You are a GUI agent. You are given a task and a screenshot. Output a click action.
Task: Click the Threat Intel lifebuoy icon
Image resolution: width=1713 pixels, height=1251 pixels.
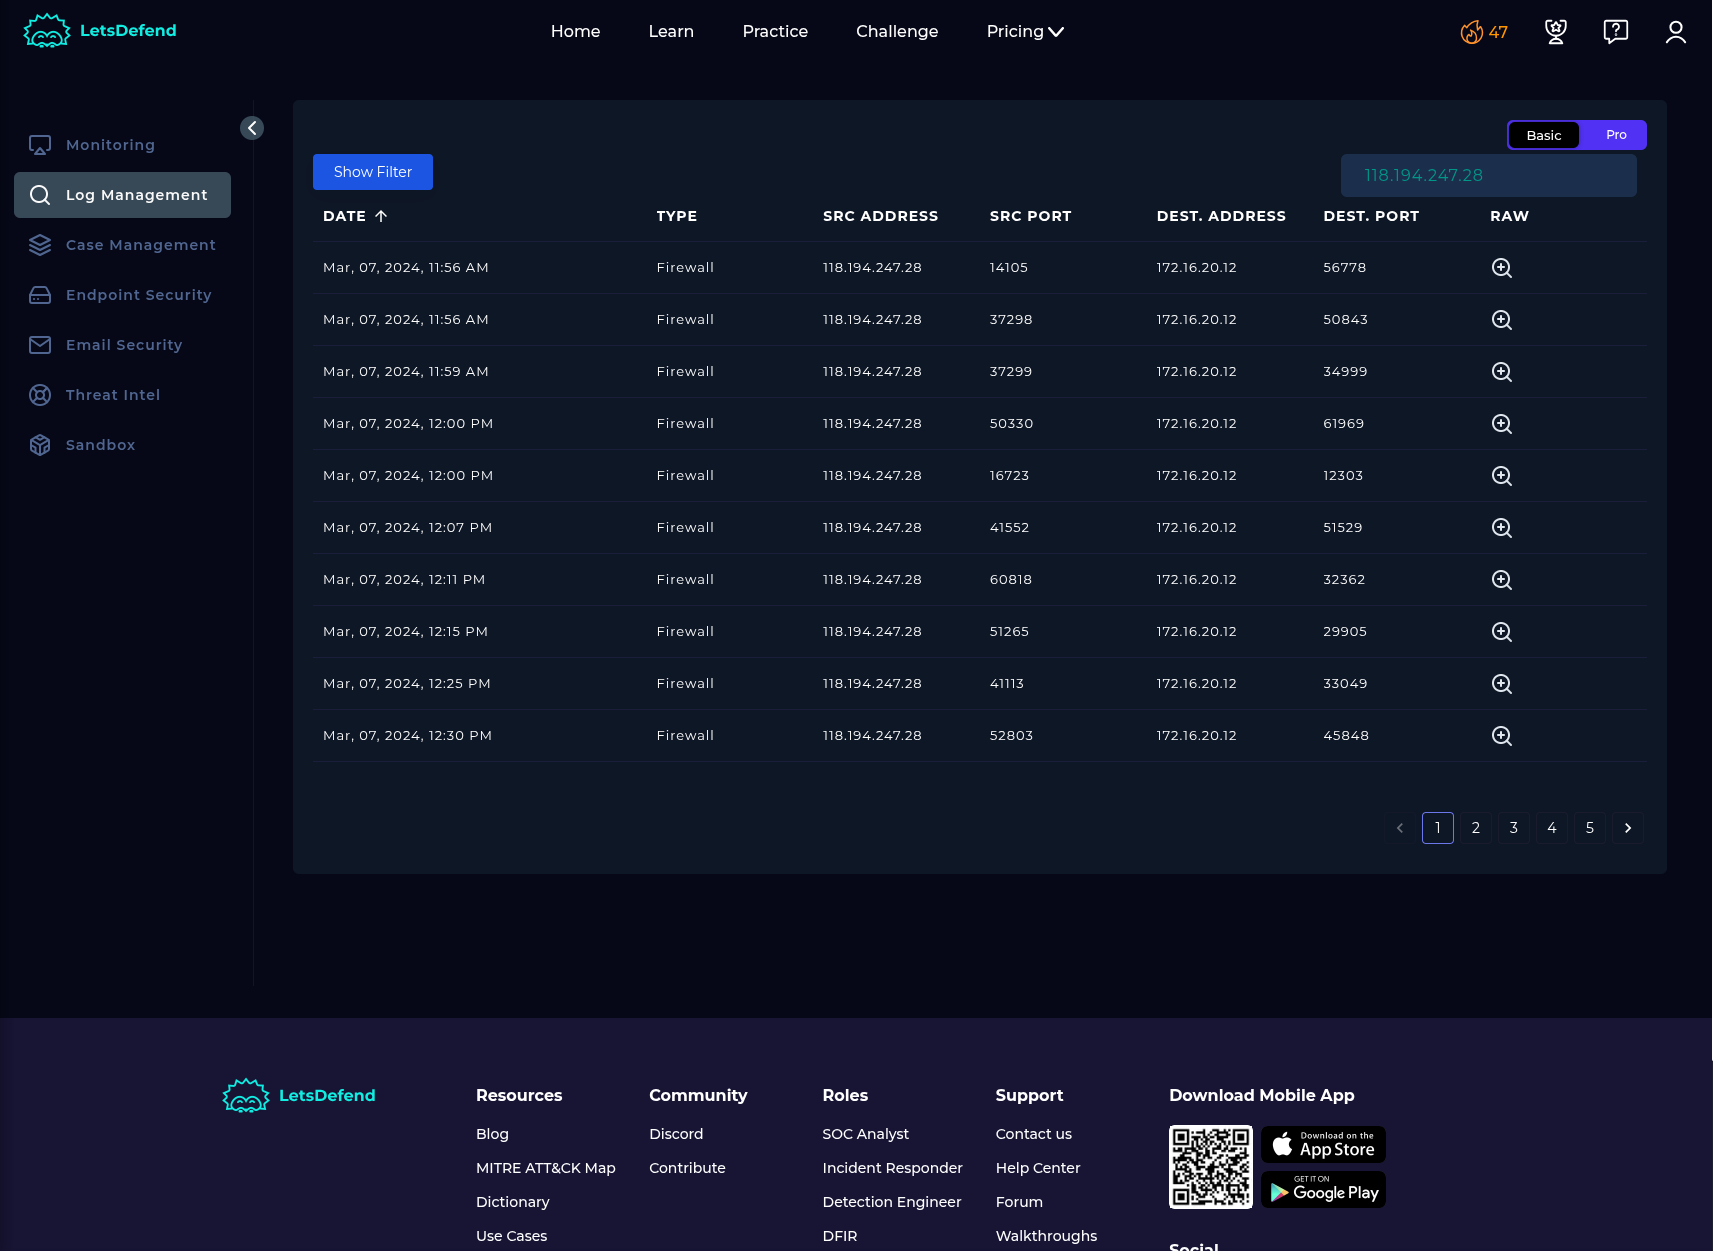[40, 395]
